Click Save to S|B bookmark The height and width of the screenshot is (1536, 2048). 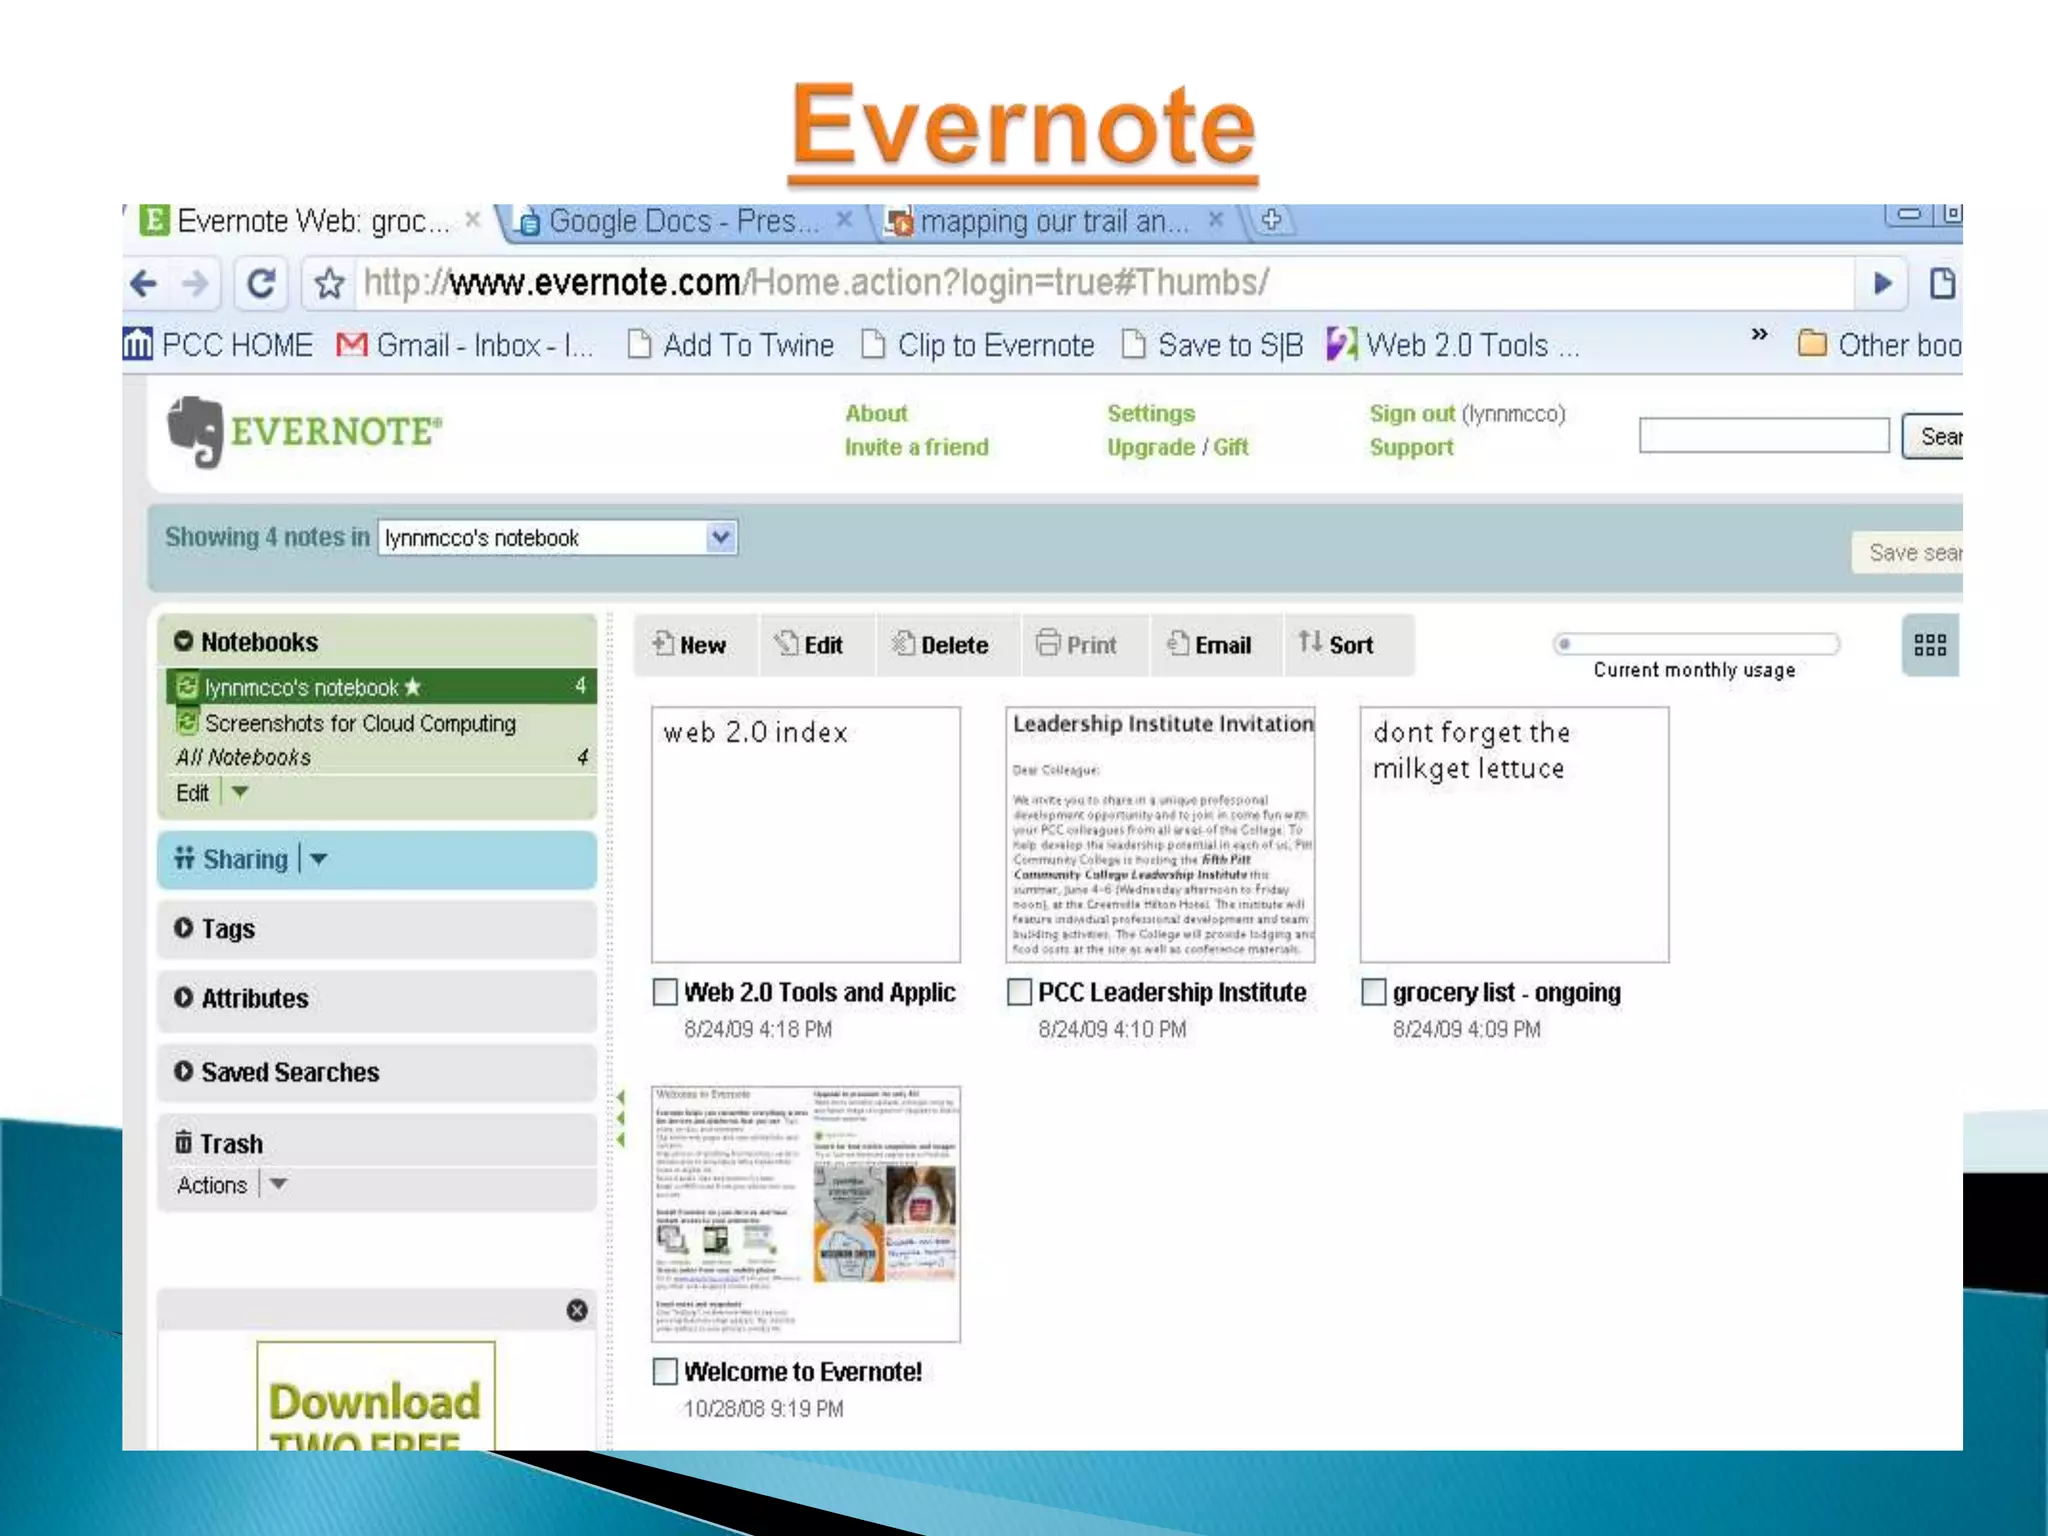coord(1212,345)
